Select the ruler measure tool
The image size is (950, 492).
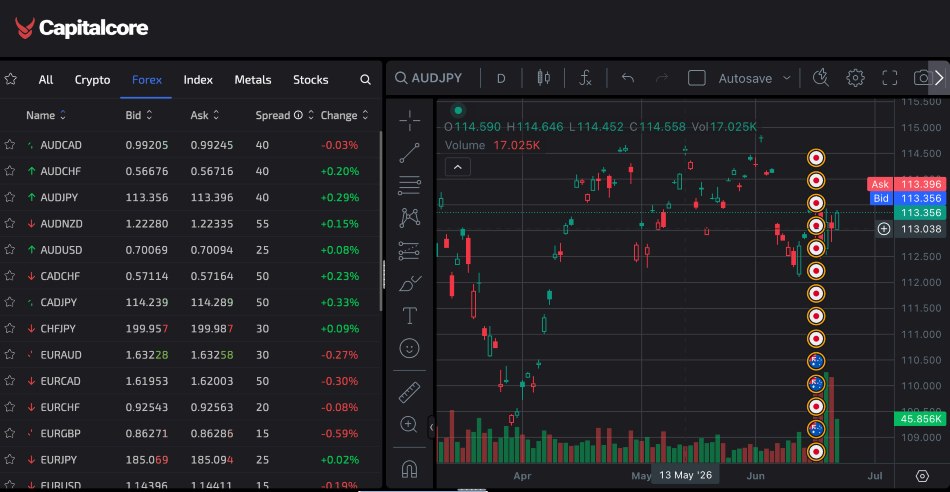click(x=410, y=392)
